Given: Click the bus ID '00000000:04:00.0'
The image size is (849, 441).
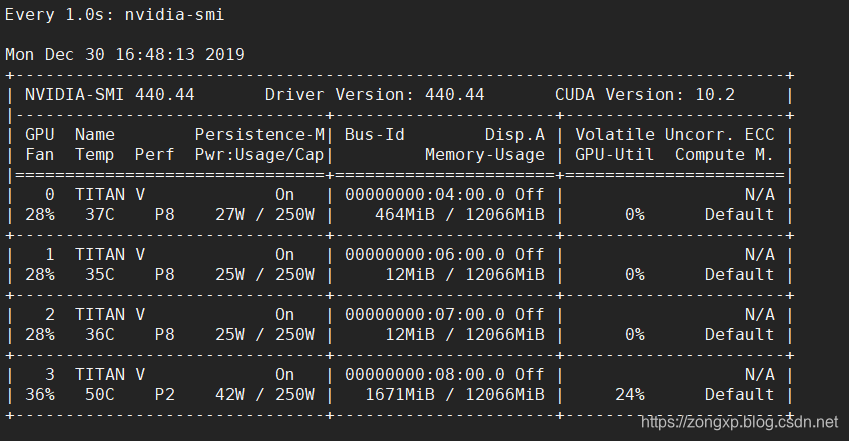Looking at the screenshot, I should [x=424, y=195].
